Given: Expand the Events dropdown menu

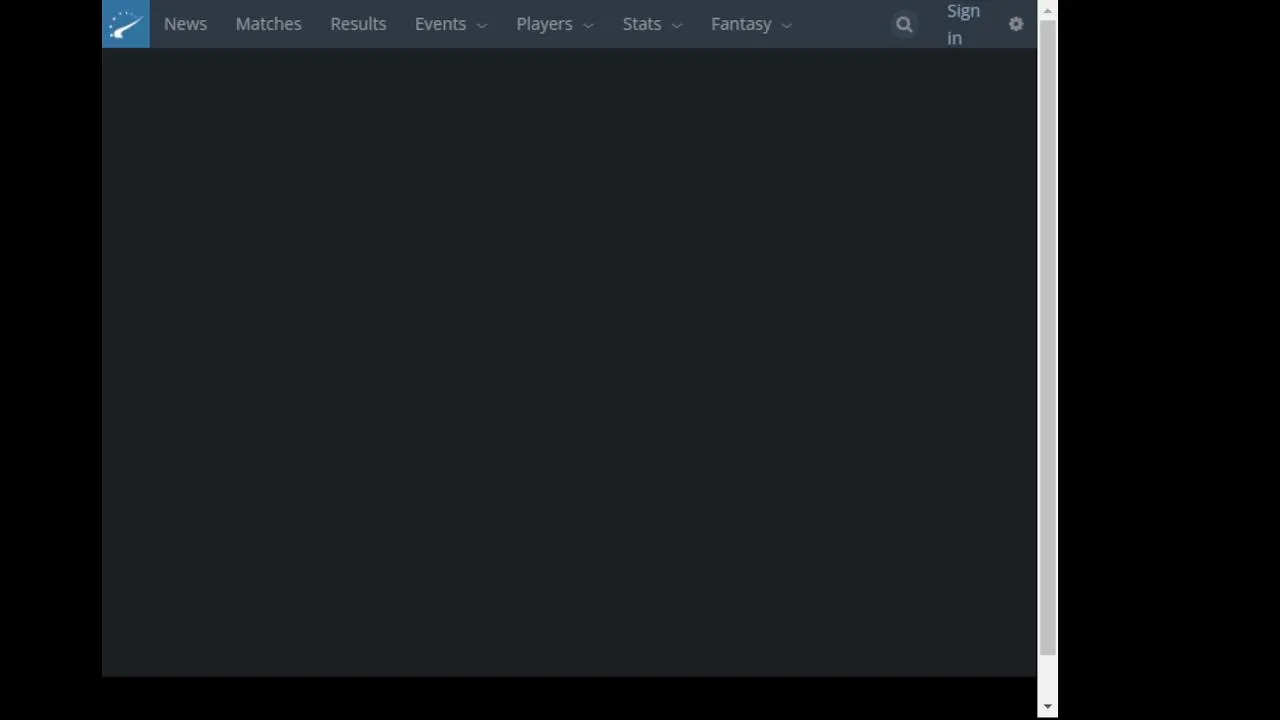Looking at the screenshot, I should point(451,24).
